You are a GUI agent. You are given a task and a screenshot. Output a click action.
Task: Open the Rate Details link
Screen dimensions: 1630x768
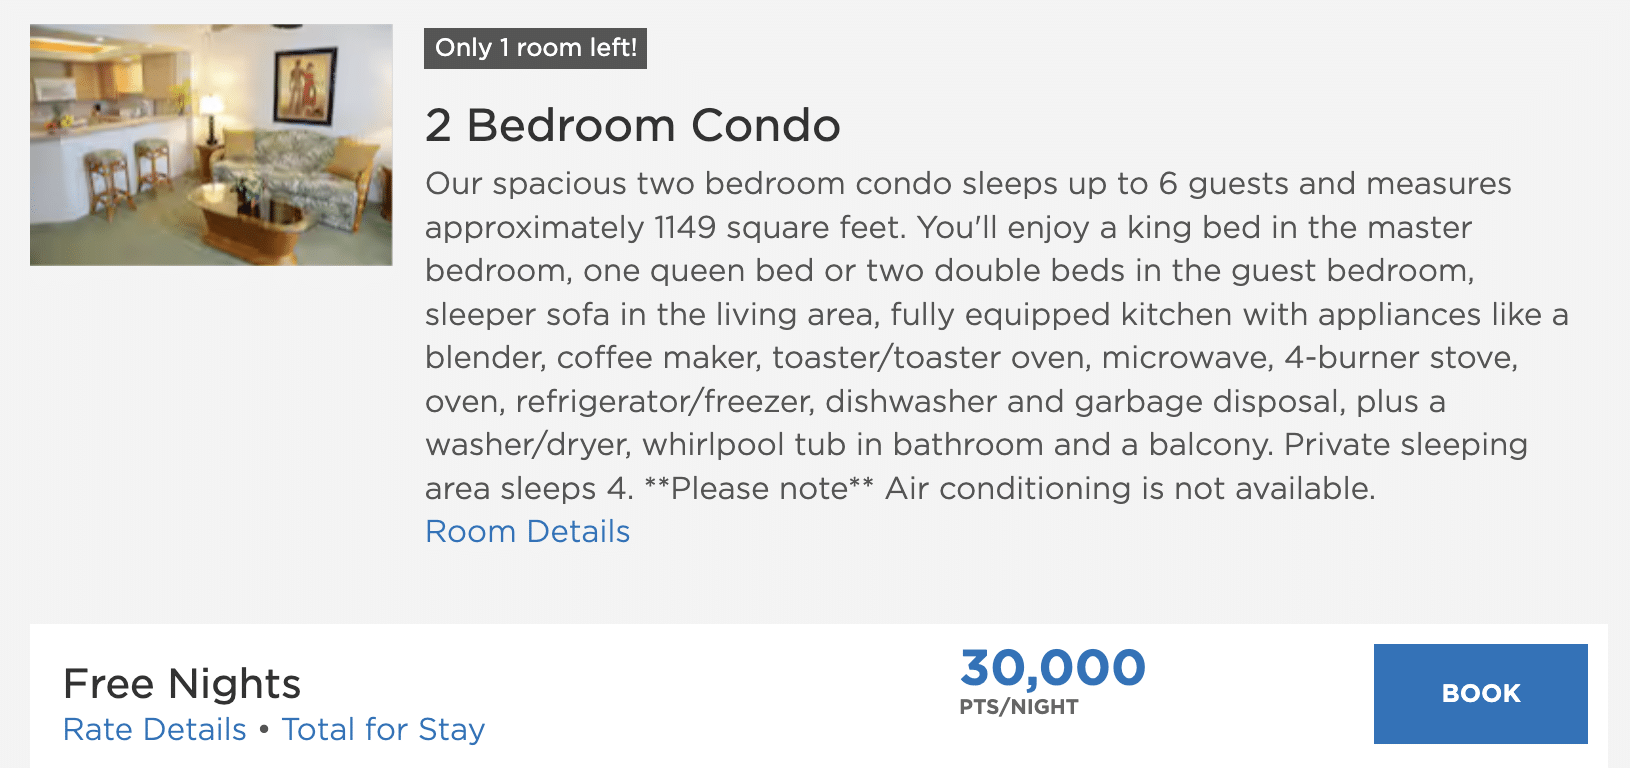tap(154, 729)
